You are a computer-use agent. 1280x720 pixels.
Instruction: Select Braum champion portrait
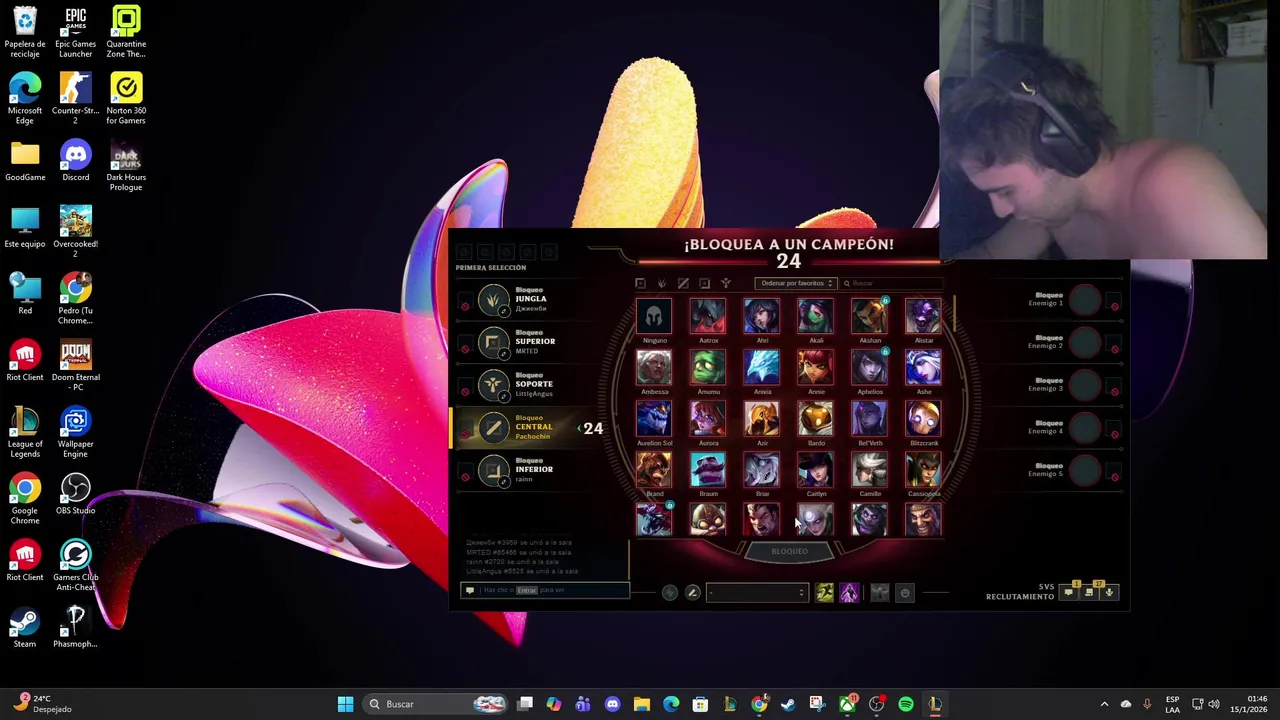pos(708,470)
